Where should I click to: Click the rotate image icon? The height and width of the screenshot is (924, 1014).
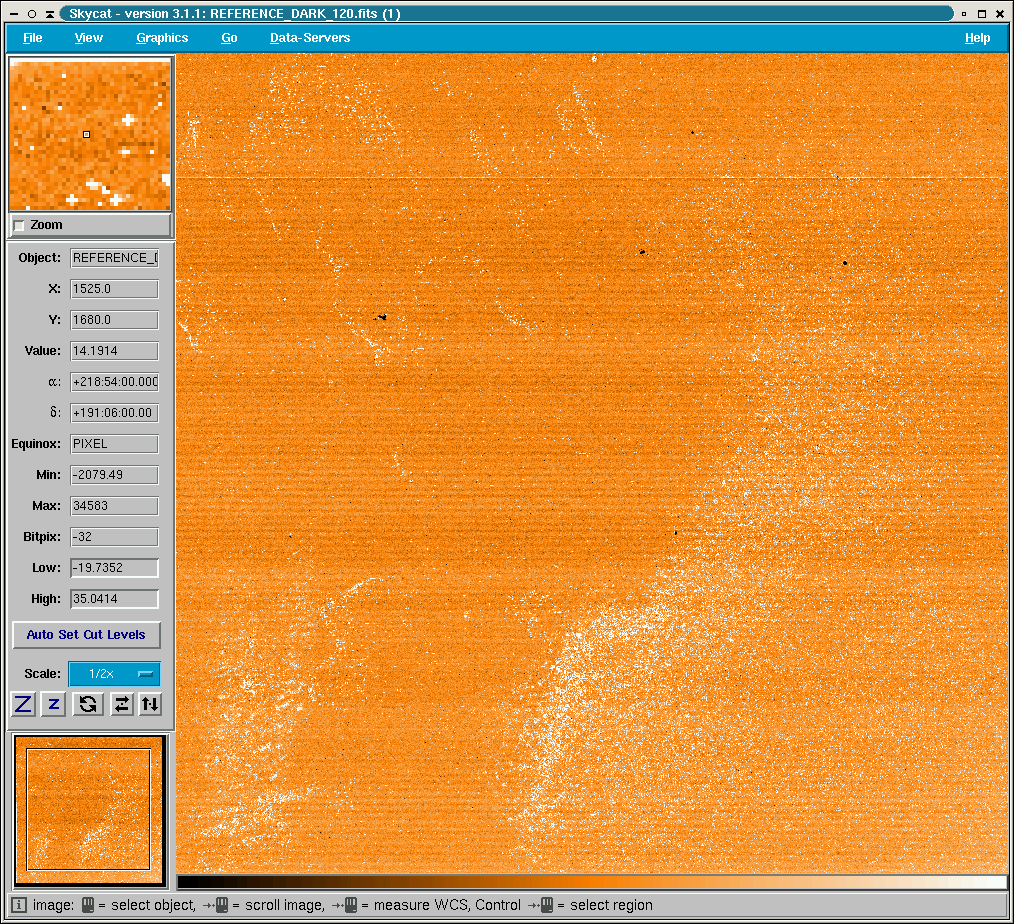[88, 704]
